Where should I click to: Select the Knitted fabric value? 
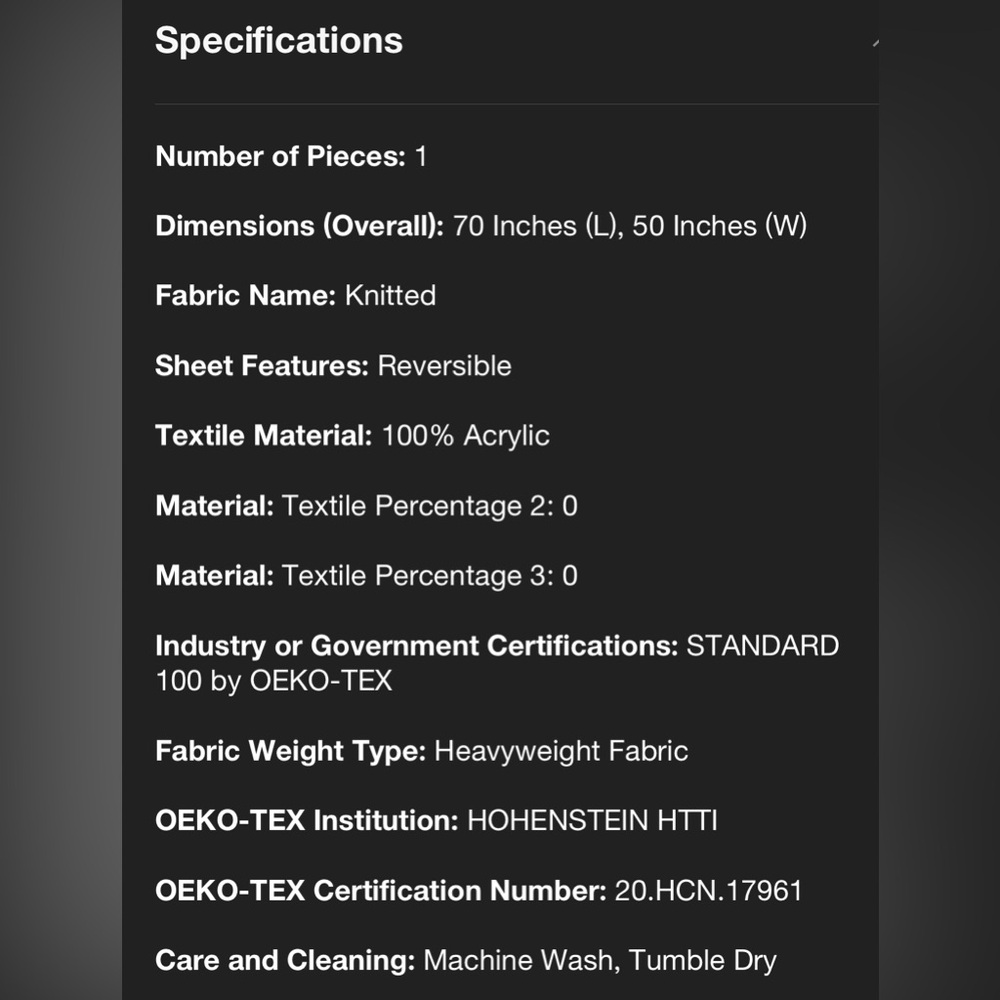(390, 295)
